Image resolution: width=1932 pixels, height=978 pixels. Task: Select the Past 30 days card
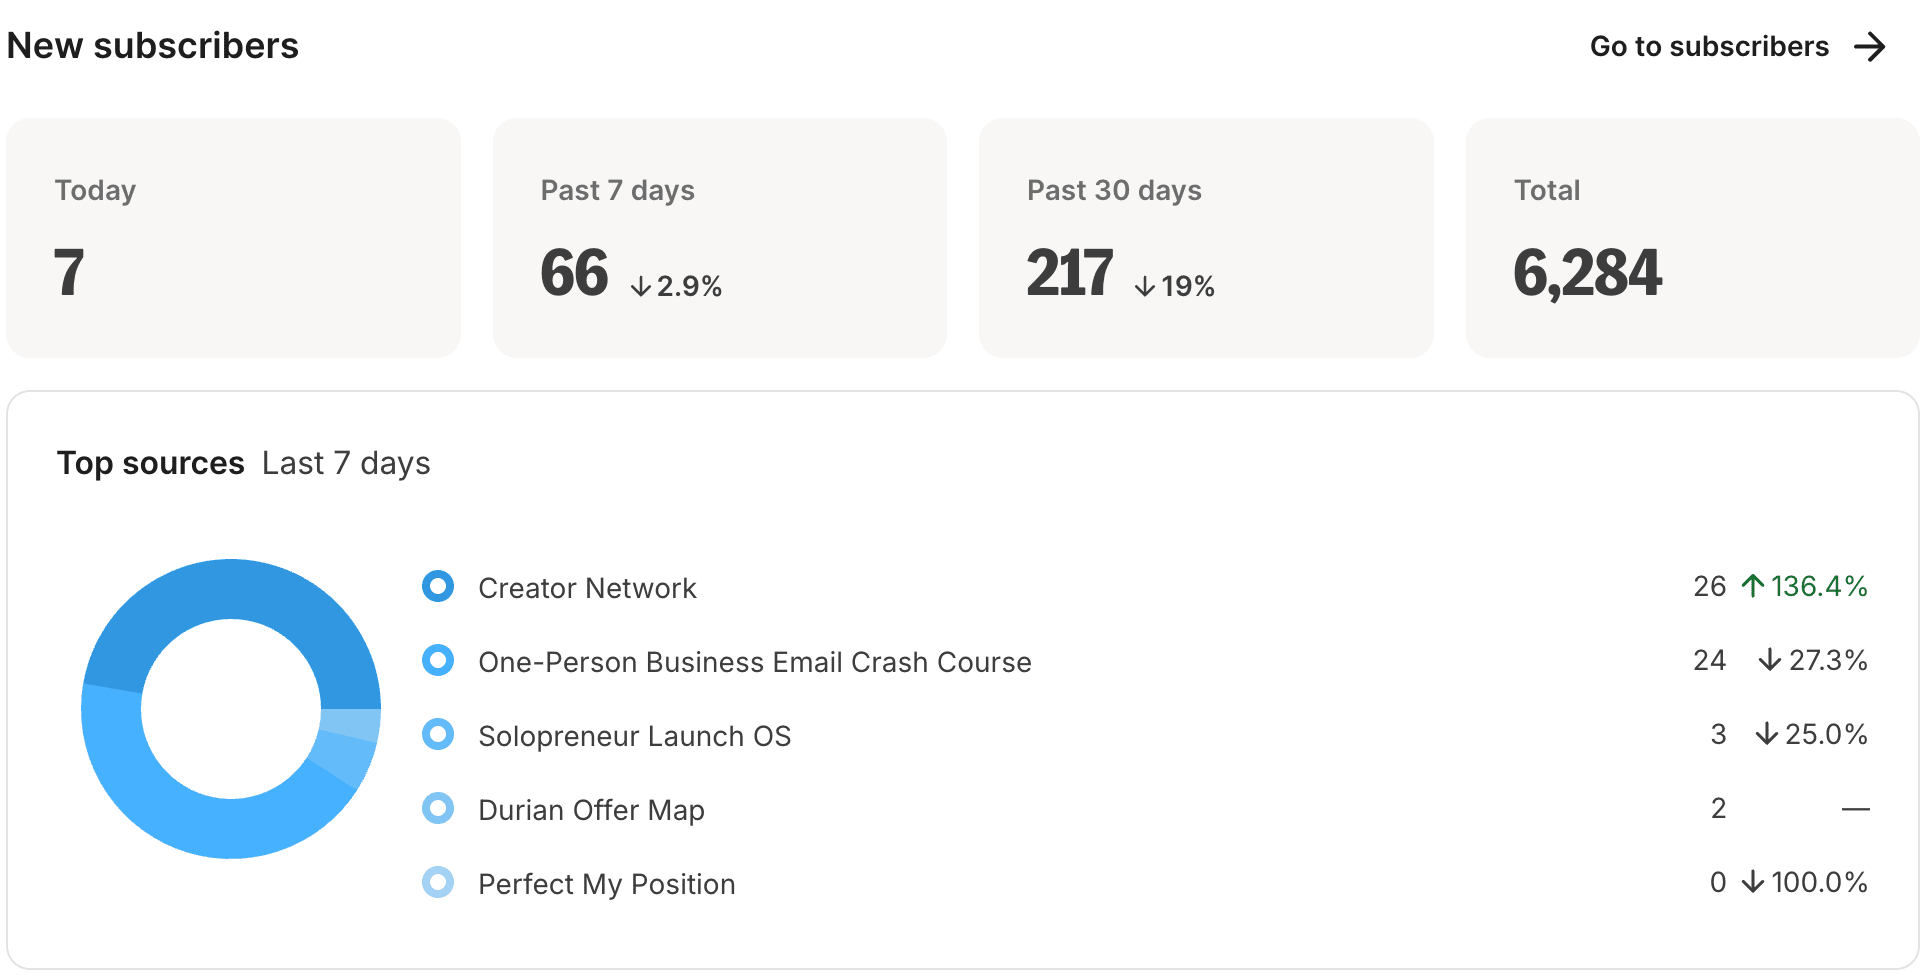(x=1205, y=237)
